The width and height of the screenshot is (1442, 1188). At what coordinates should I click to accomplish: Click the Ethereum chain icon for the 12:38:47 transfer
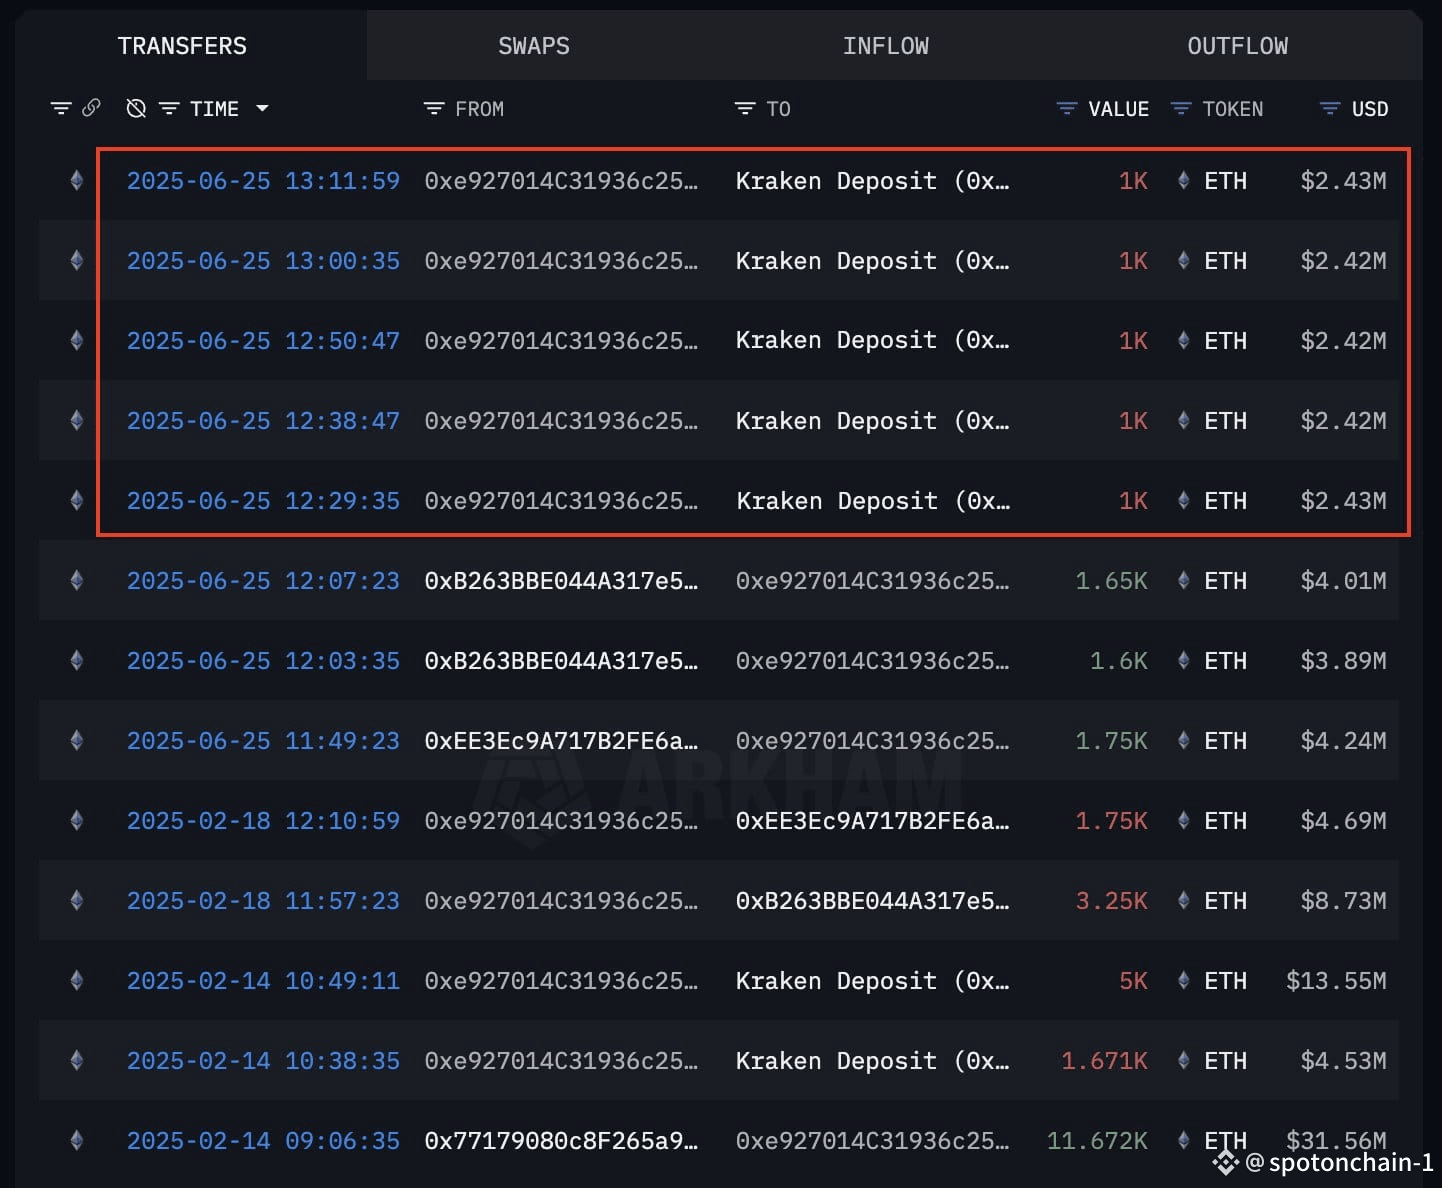click(x=77, y=421)
